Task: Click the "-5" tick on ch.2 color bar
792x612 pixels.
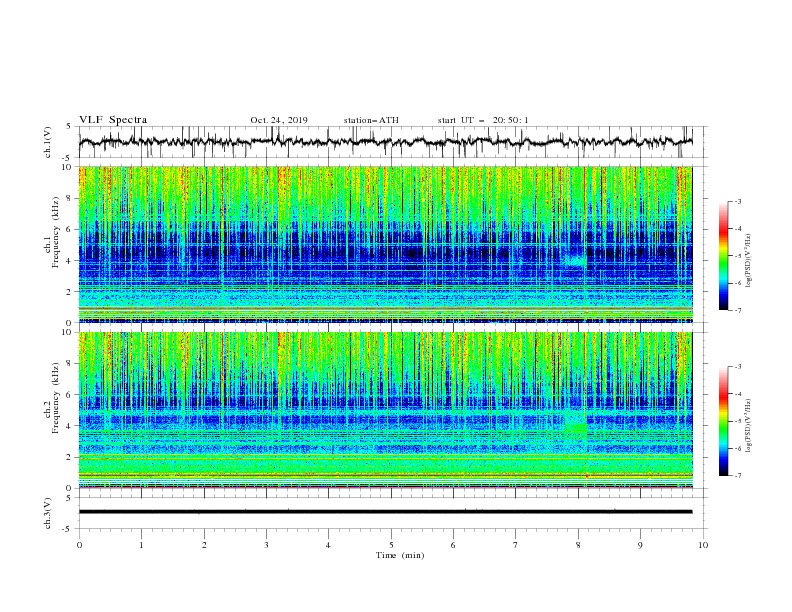Action: (737, 421)
